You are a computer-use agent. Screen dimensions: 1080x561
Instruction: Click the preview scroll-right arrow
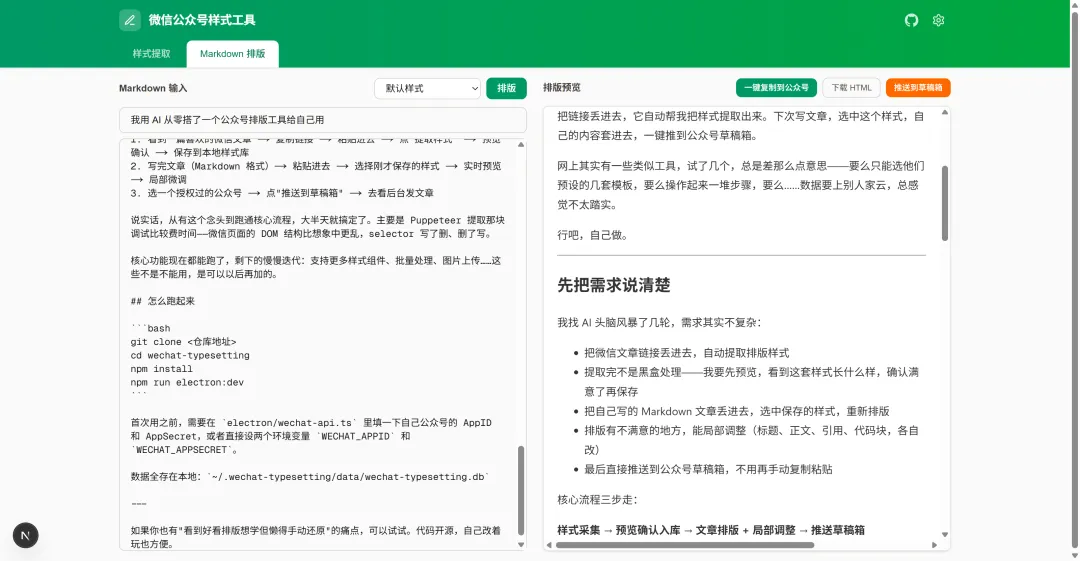(935, 544)
